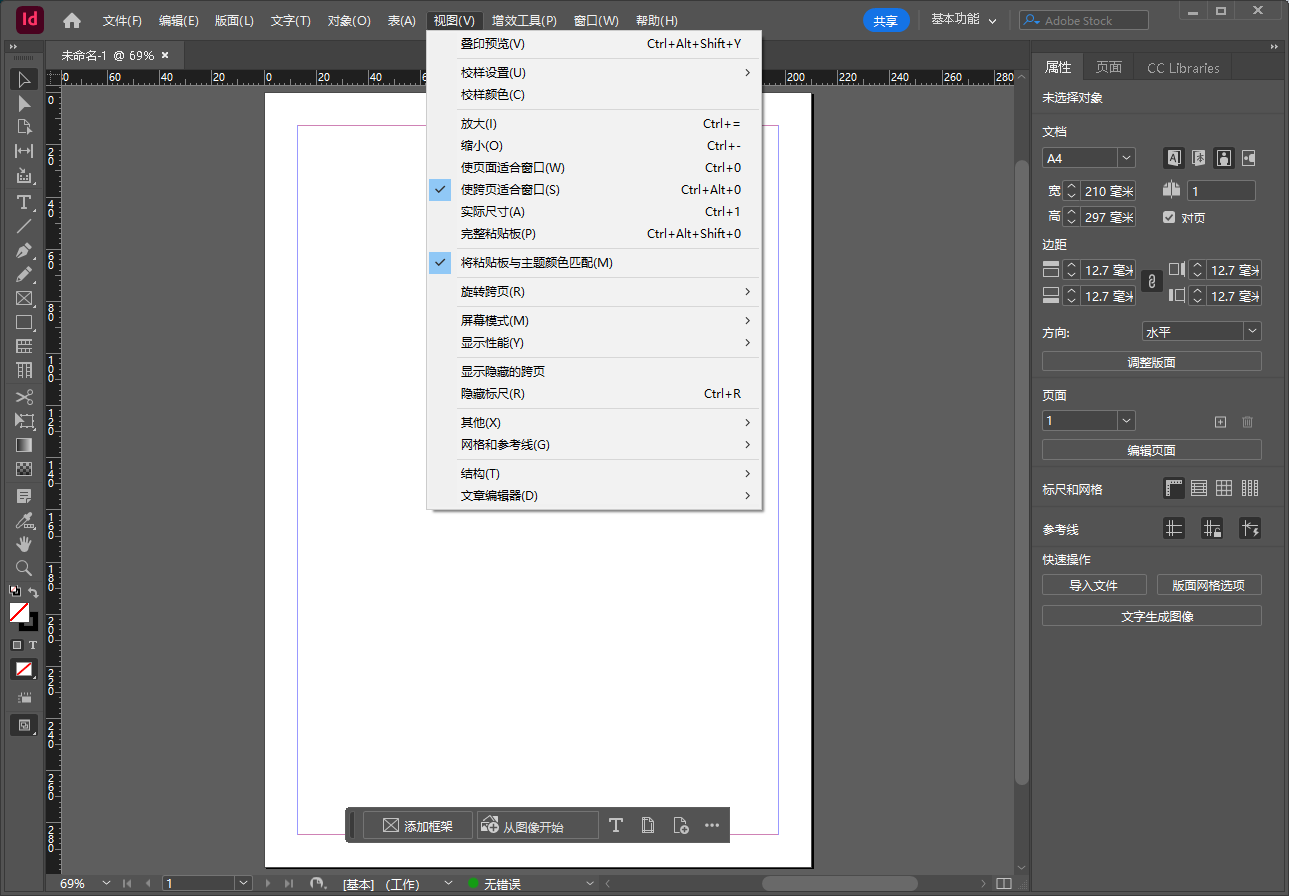Screen dimensions: 1289x896
Task: Click the 共享 share button
Action: (x=885, y=20)
